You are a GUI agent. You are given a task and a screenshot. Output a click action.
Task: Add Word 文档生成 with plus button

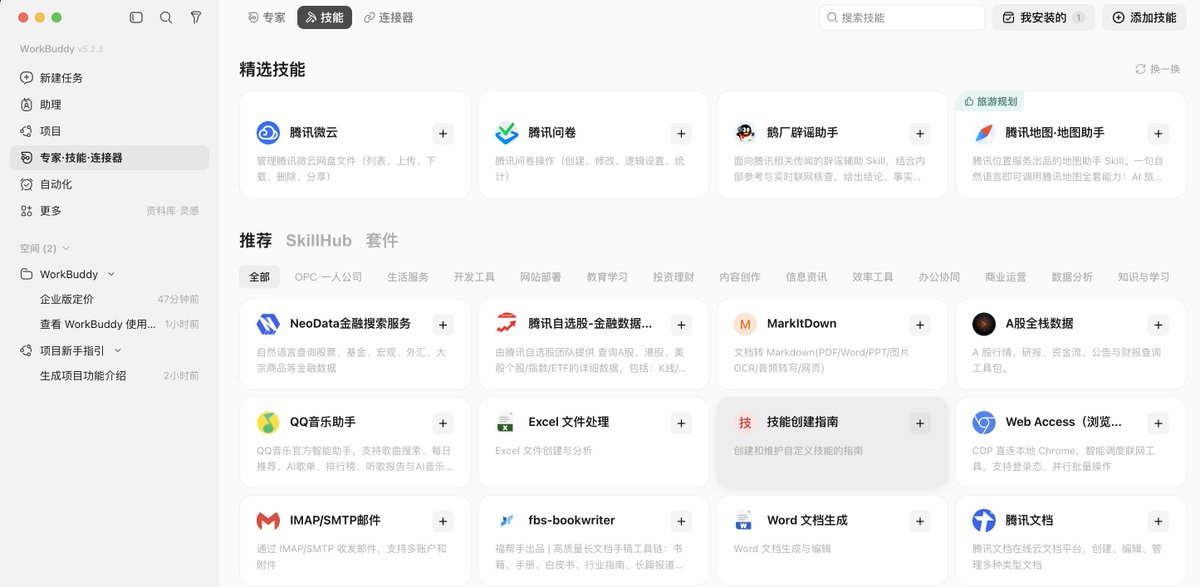coord(919,521)
